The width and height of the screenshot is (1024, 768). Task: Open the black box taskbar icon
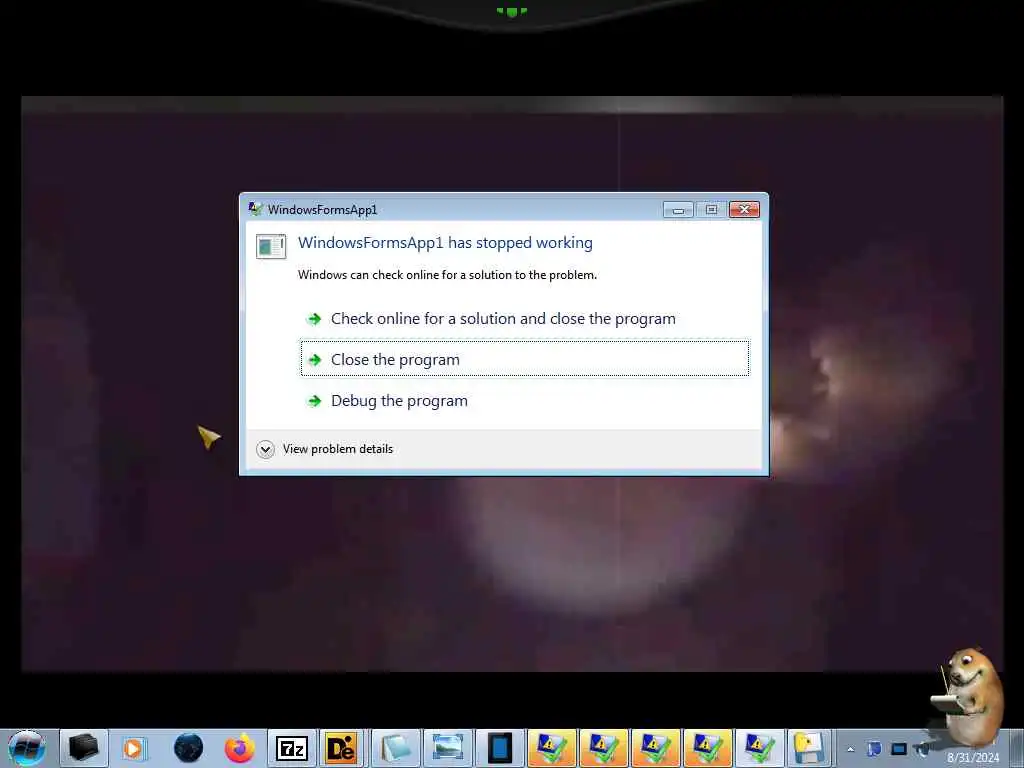click(x=84, y=748)
